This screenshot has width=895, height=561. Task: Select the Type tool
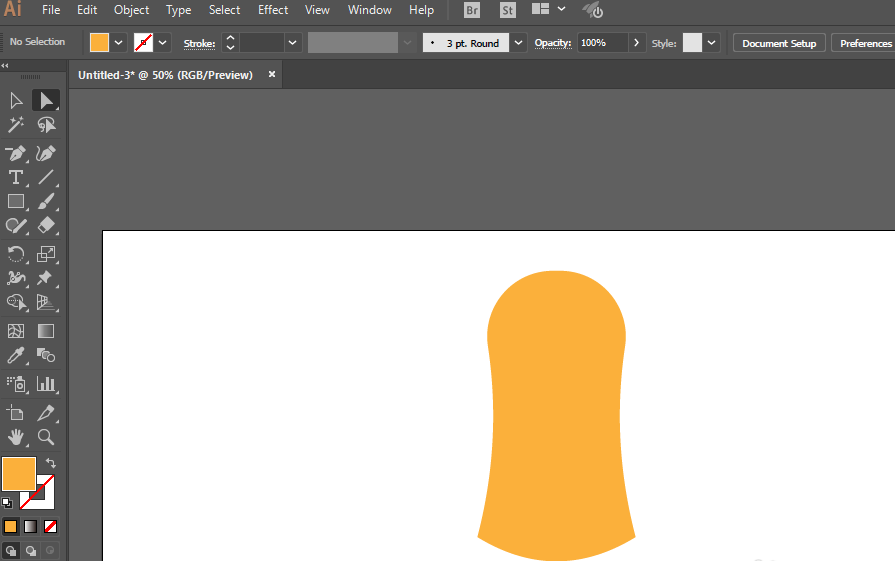[x=16, y=177]
